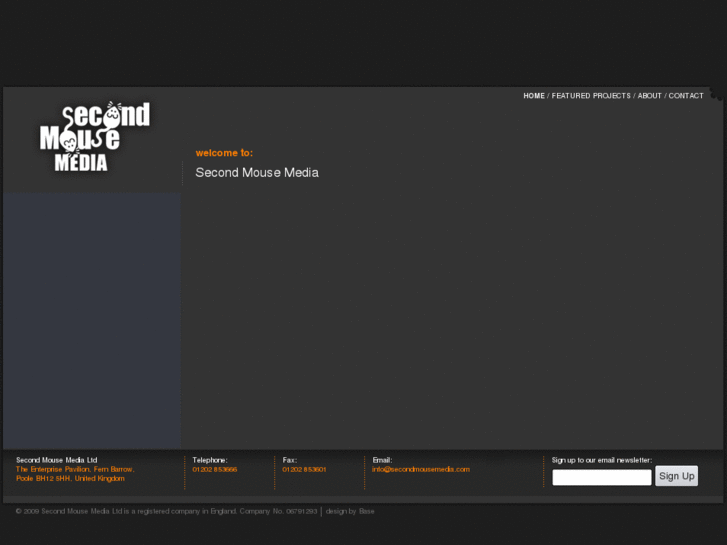Click the 'Telephone:' footer label

click(210, 460)
